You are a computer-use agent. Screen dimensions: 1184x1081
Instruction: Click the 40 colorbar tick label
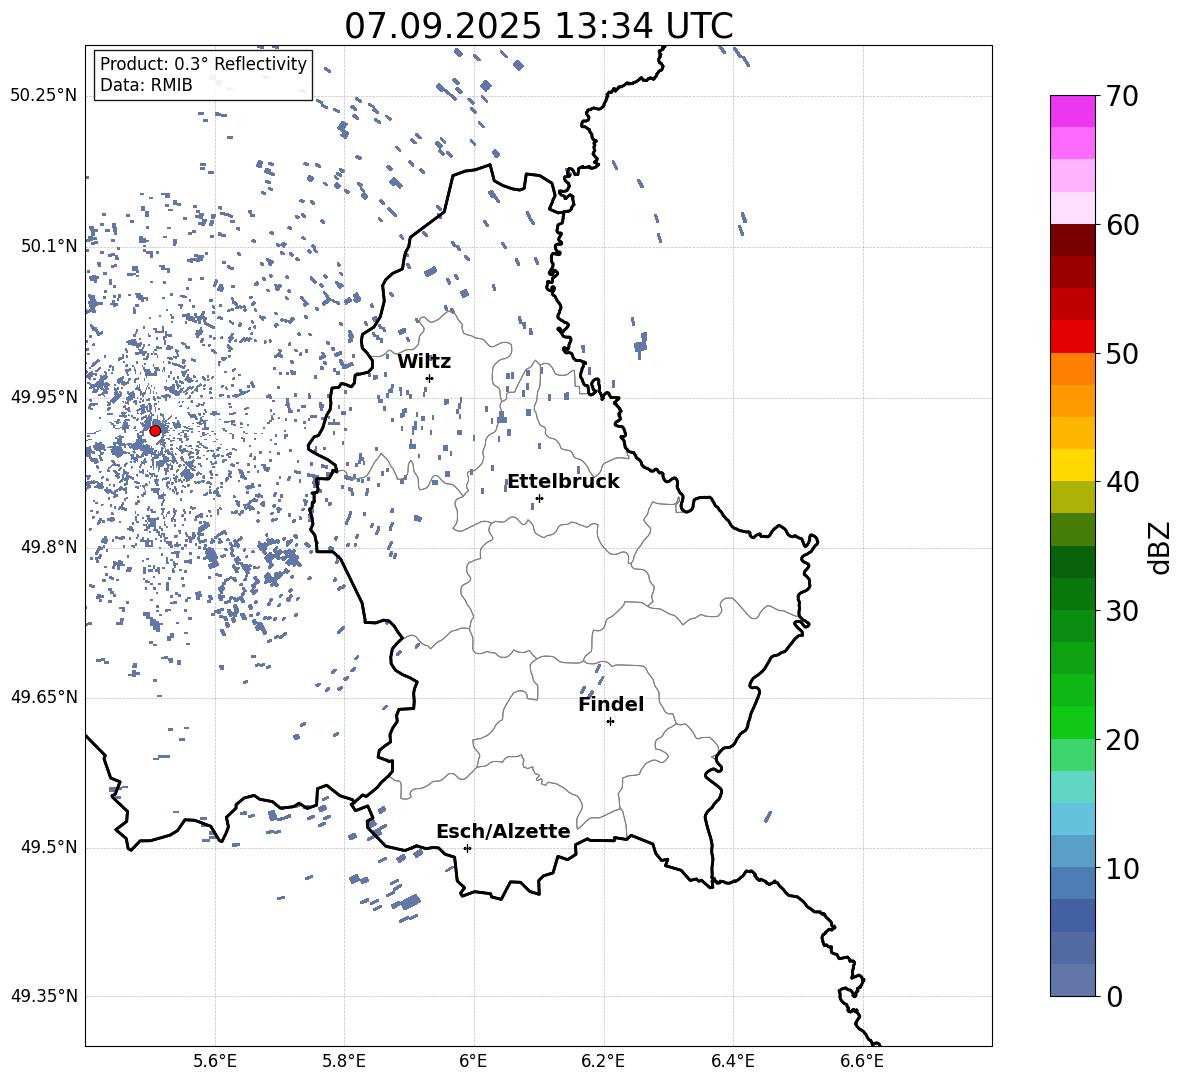click(1122, 482)
